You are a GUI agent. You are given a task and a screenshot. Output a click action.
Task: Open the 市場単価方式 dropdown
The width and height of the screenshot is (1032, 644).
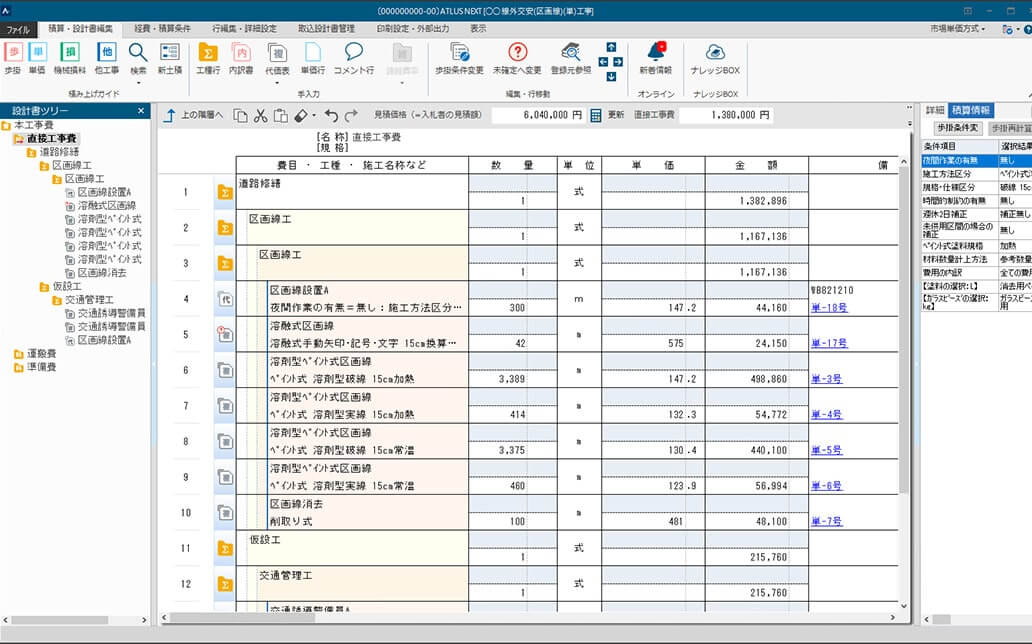tap(958, 29)
